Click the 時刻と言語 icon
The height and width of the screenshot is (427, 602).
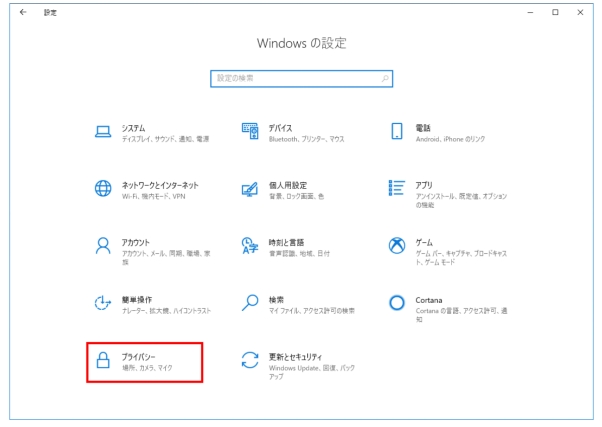pos(250,246)
